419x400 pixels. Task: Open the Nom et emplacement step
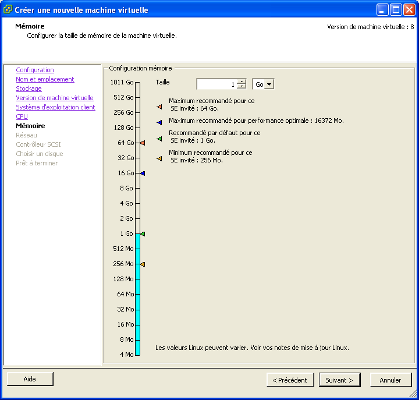(45, 79)
